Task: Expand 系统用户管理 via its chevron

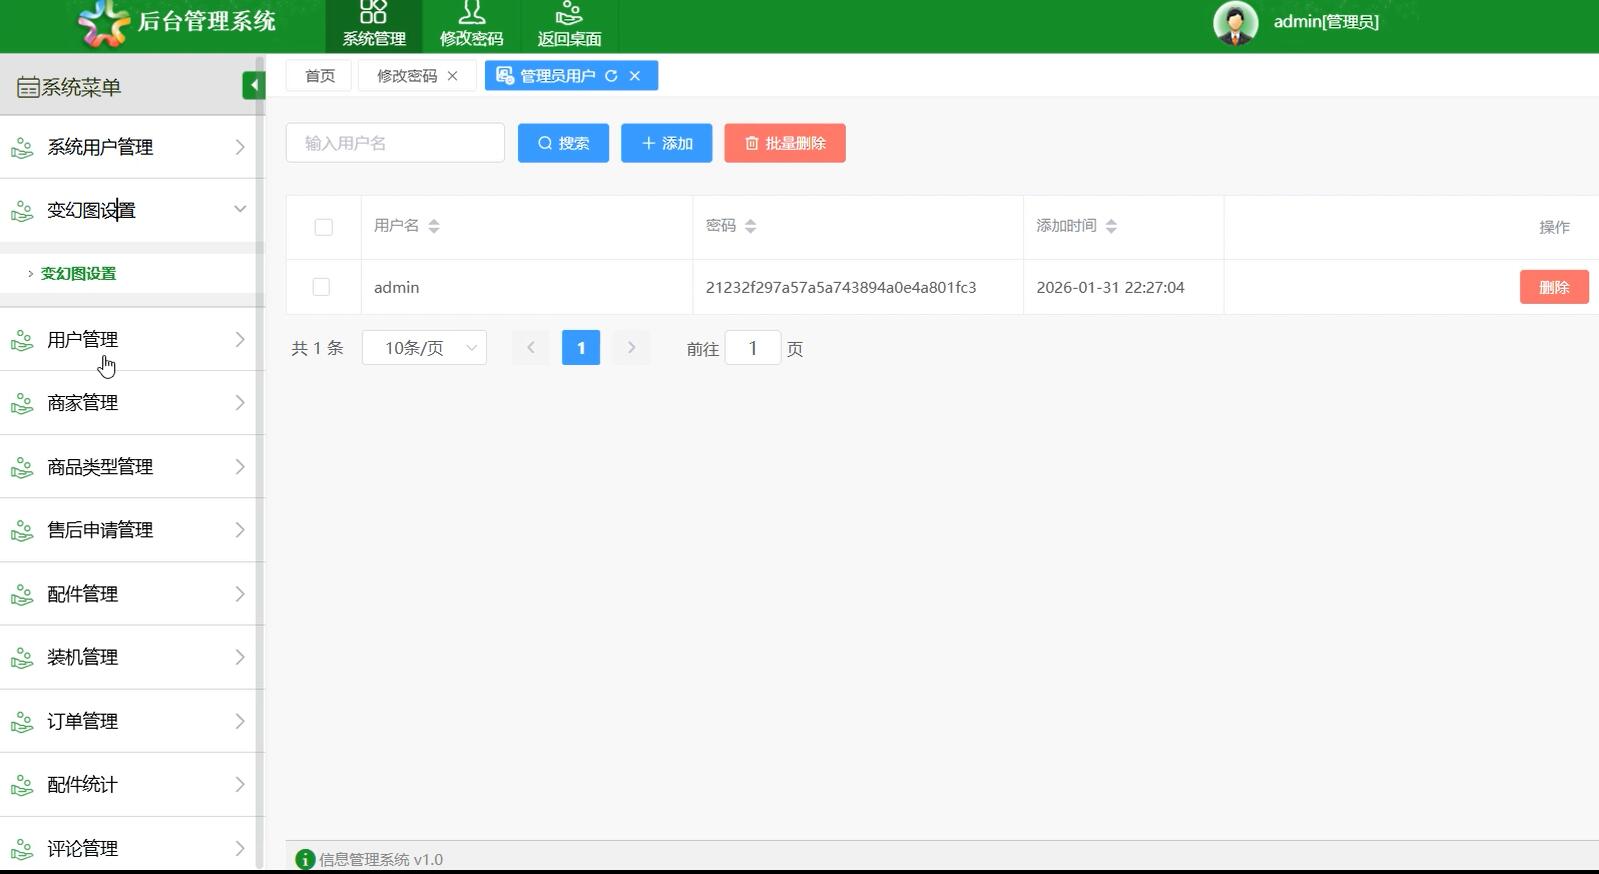Action: coord(240,147)
